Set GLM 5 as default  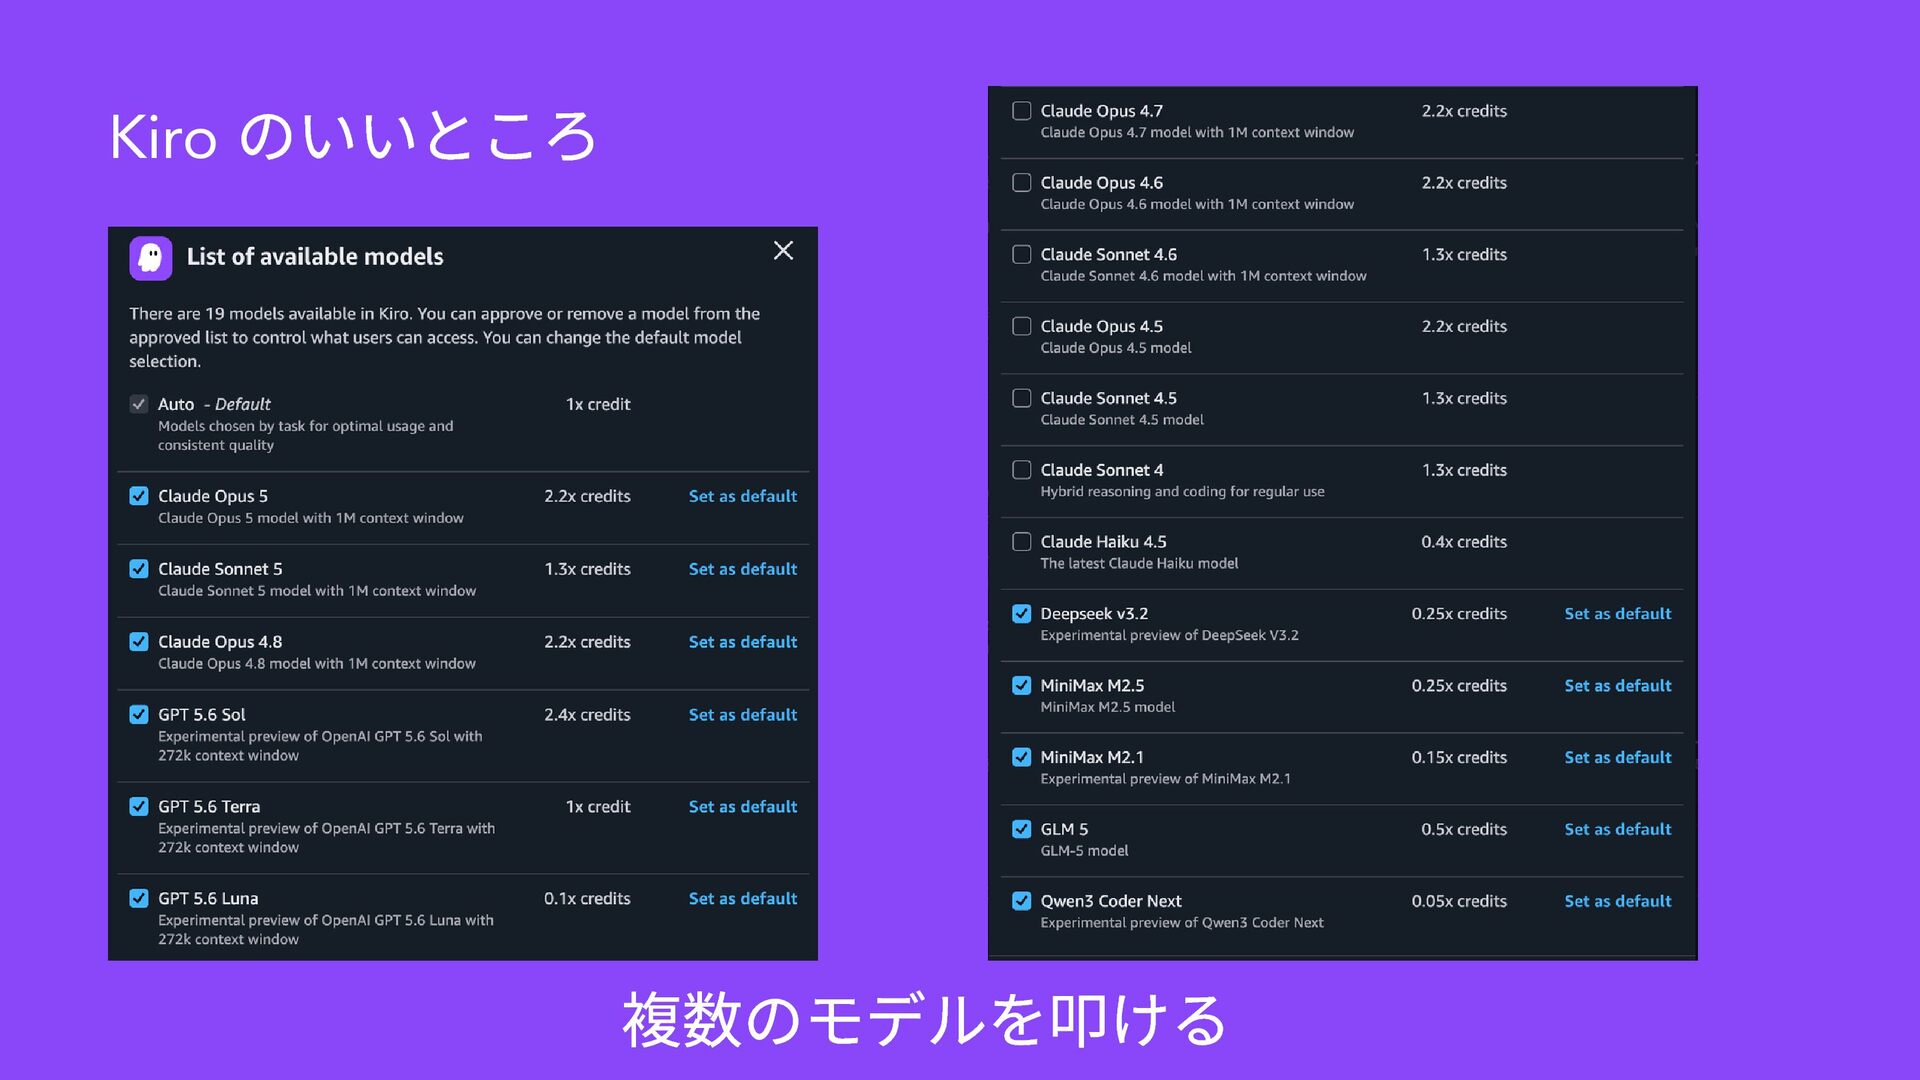[1618, 830]
